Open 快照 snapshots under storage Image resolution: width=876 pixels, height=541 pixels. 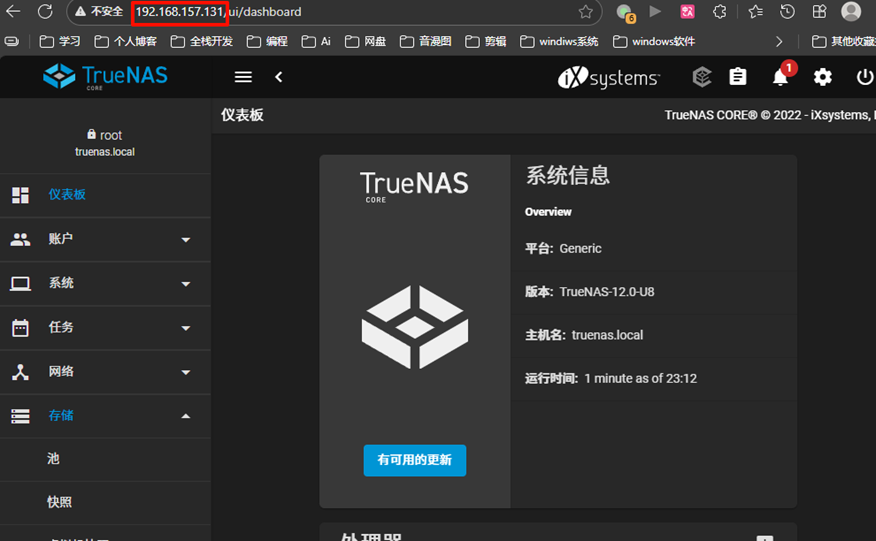pyautogui.click(x=106, y=502)
